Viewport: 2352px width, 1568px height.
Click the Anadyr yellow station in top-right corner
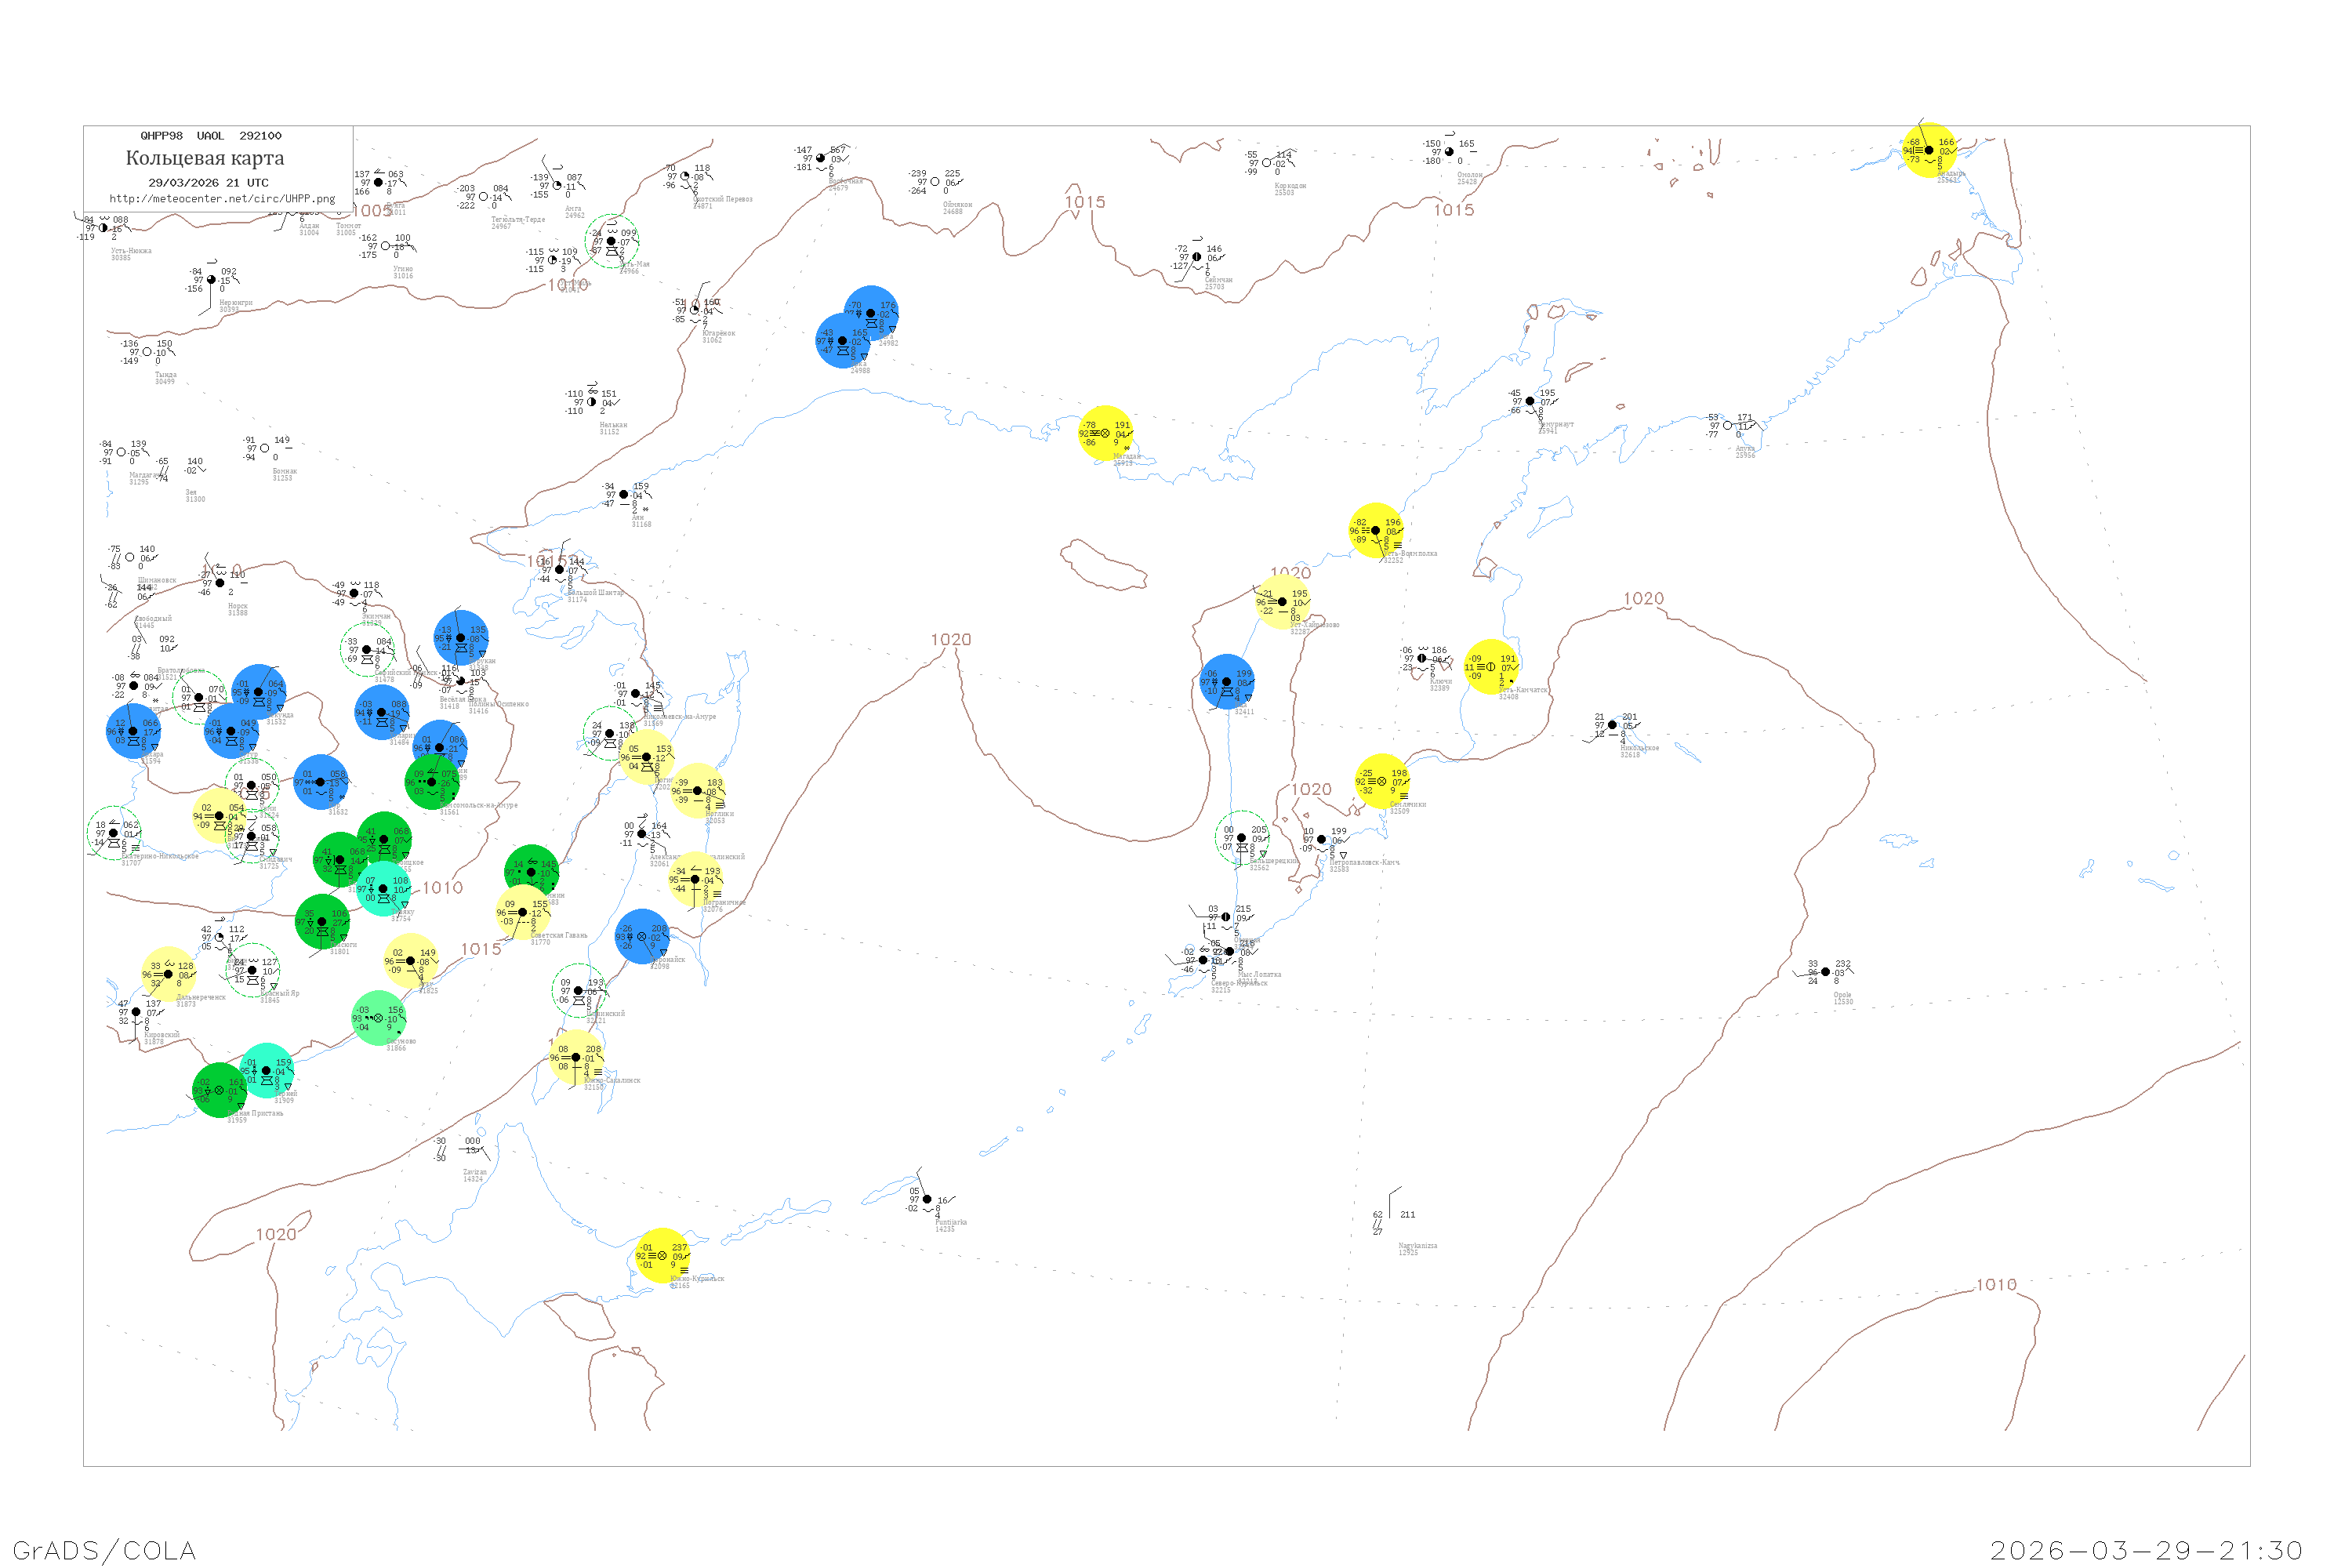1929,150
